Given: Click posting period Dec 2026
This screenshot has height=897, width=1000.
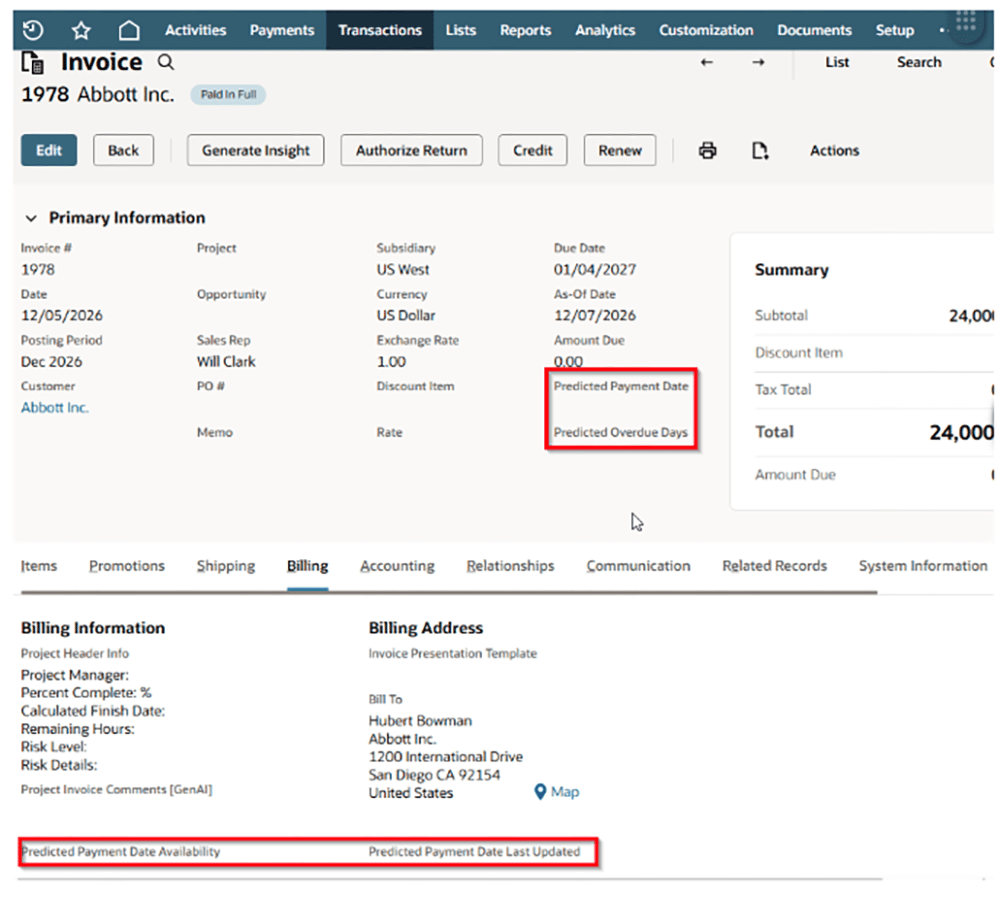Looking at the screenshot, I should point(52,361).
